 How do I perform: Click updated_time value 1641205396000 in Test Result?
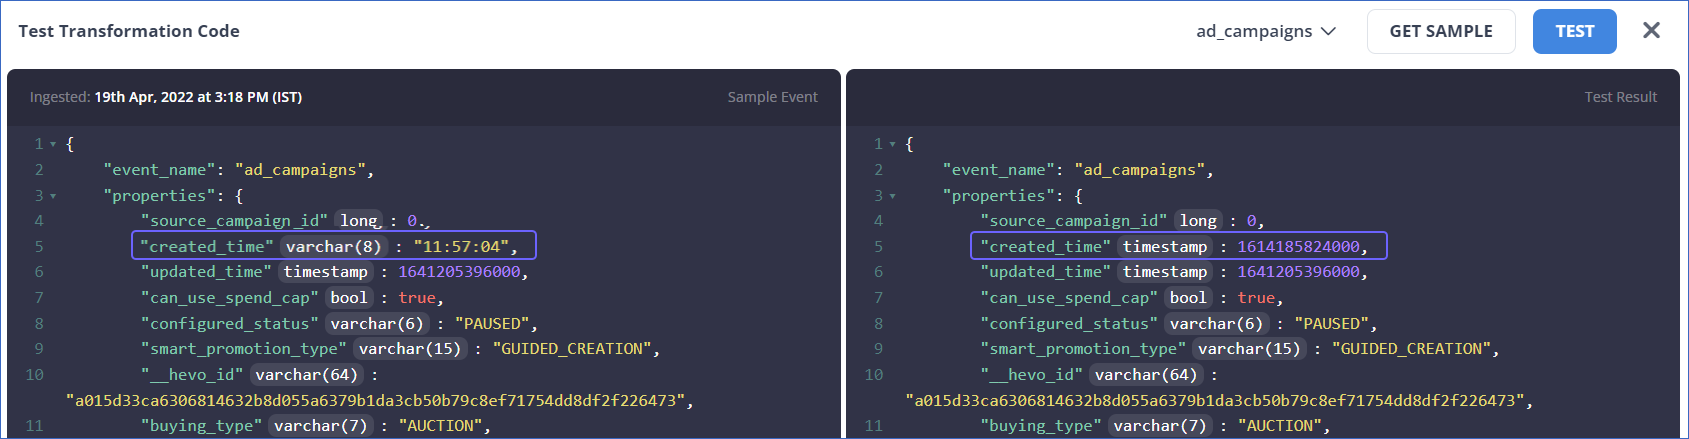[x=1298, y=272]
